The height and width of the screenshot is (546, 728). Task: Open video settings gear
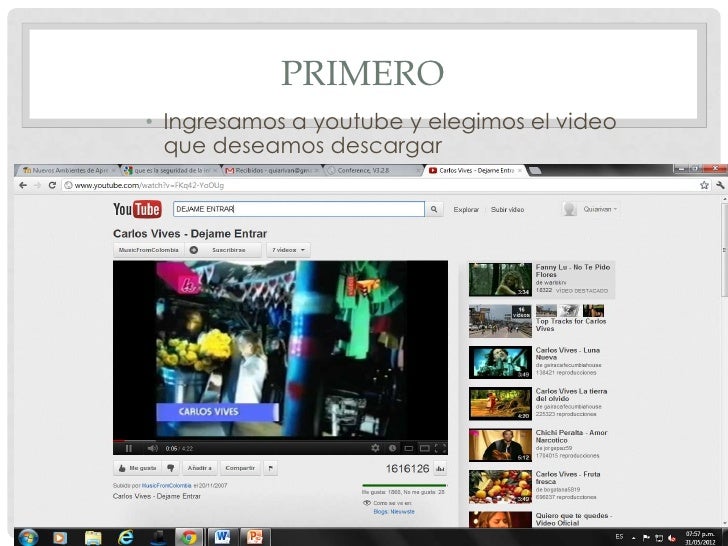coord(375,448)
